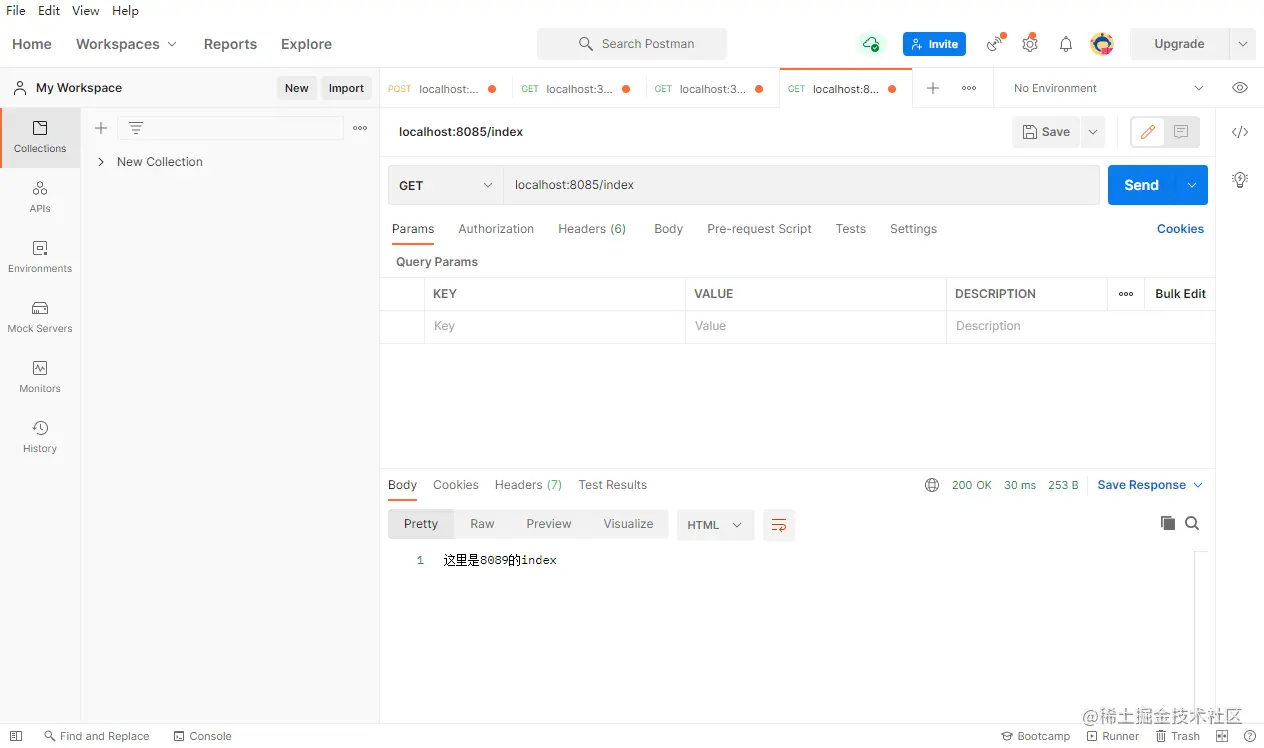Open the Send button dropdown arrow

pos(1192,185)
